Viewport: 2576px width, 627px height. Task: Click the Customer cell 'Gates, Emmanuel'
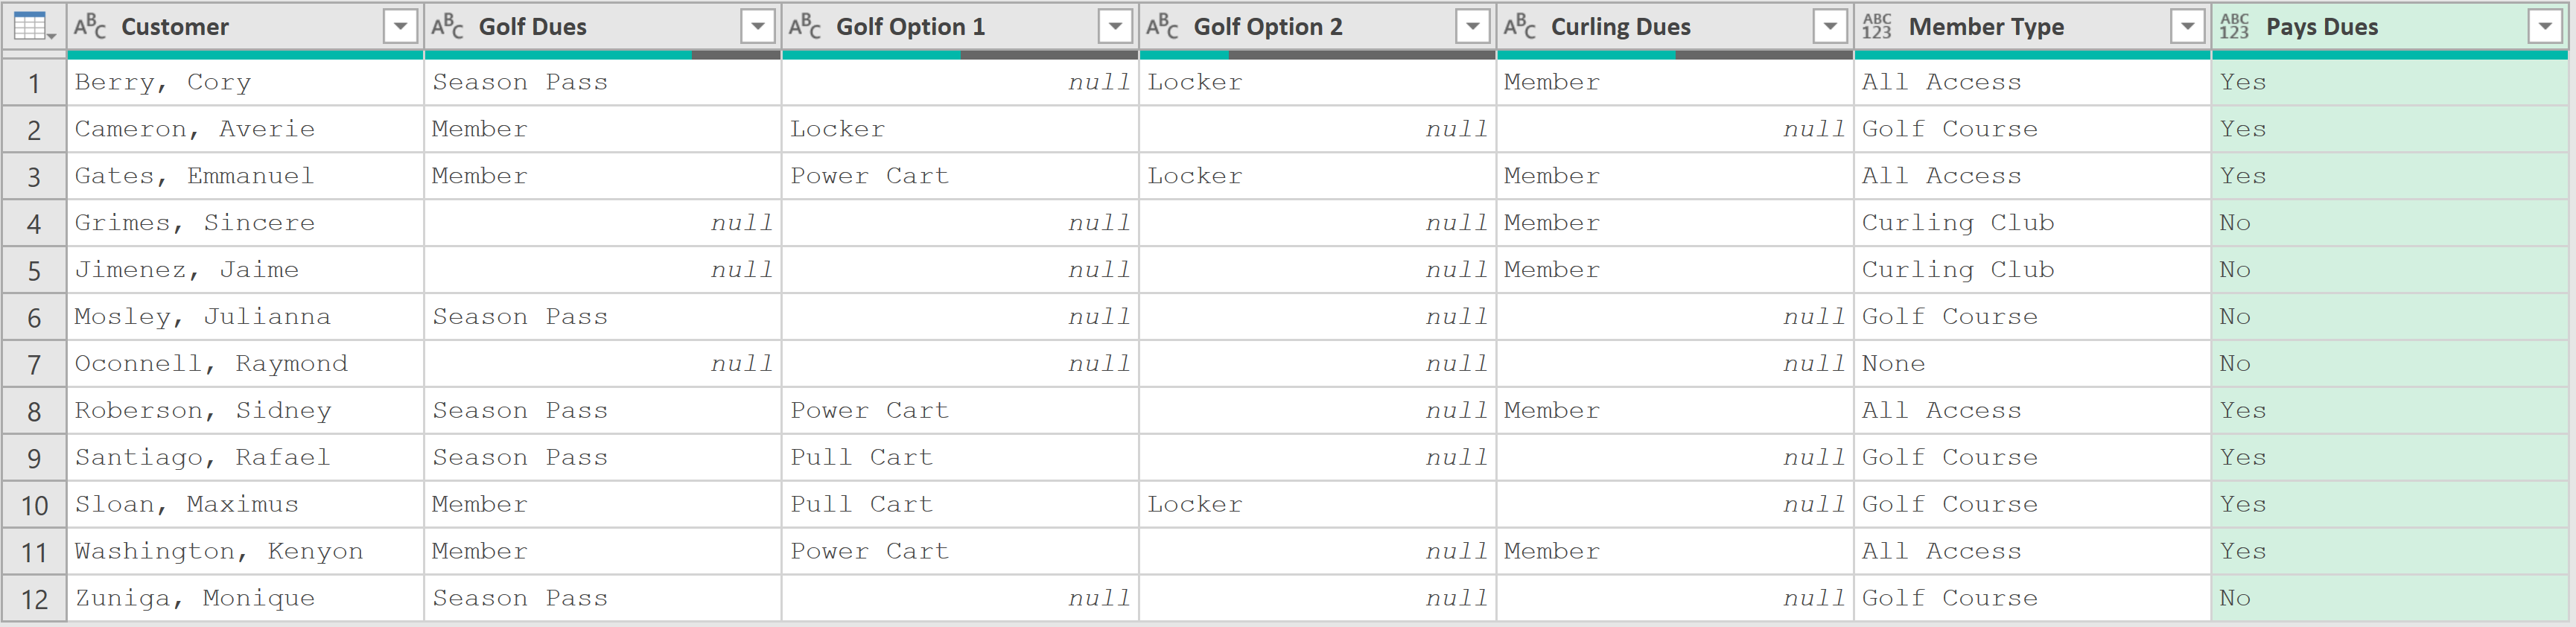click(x=194, y=176)
